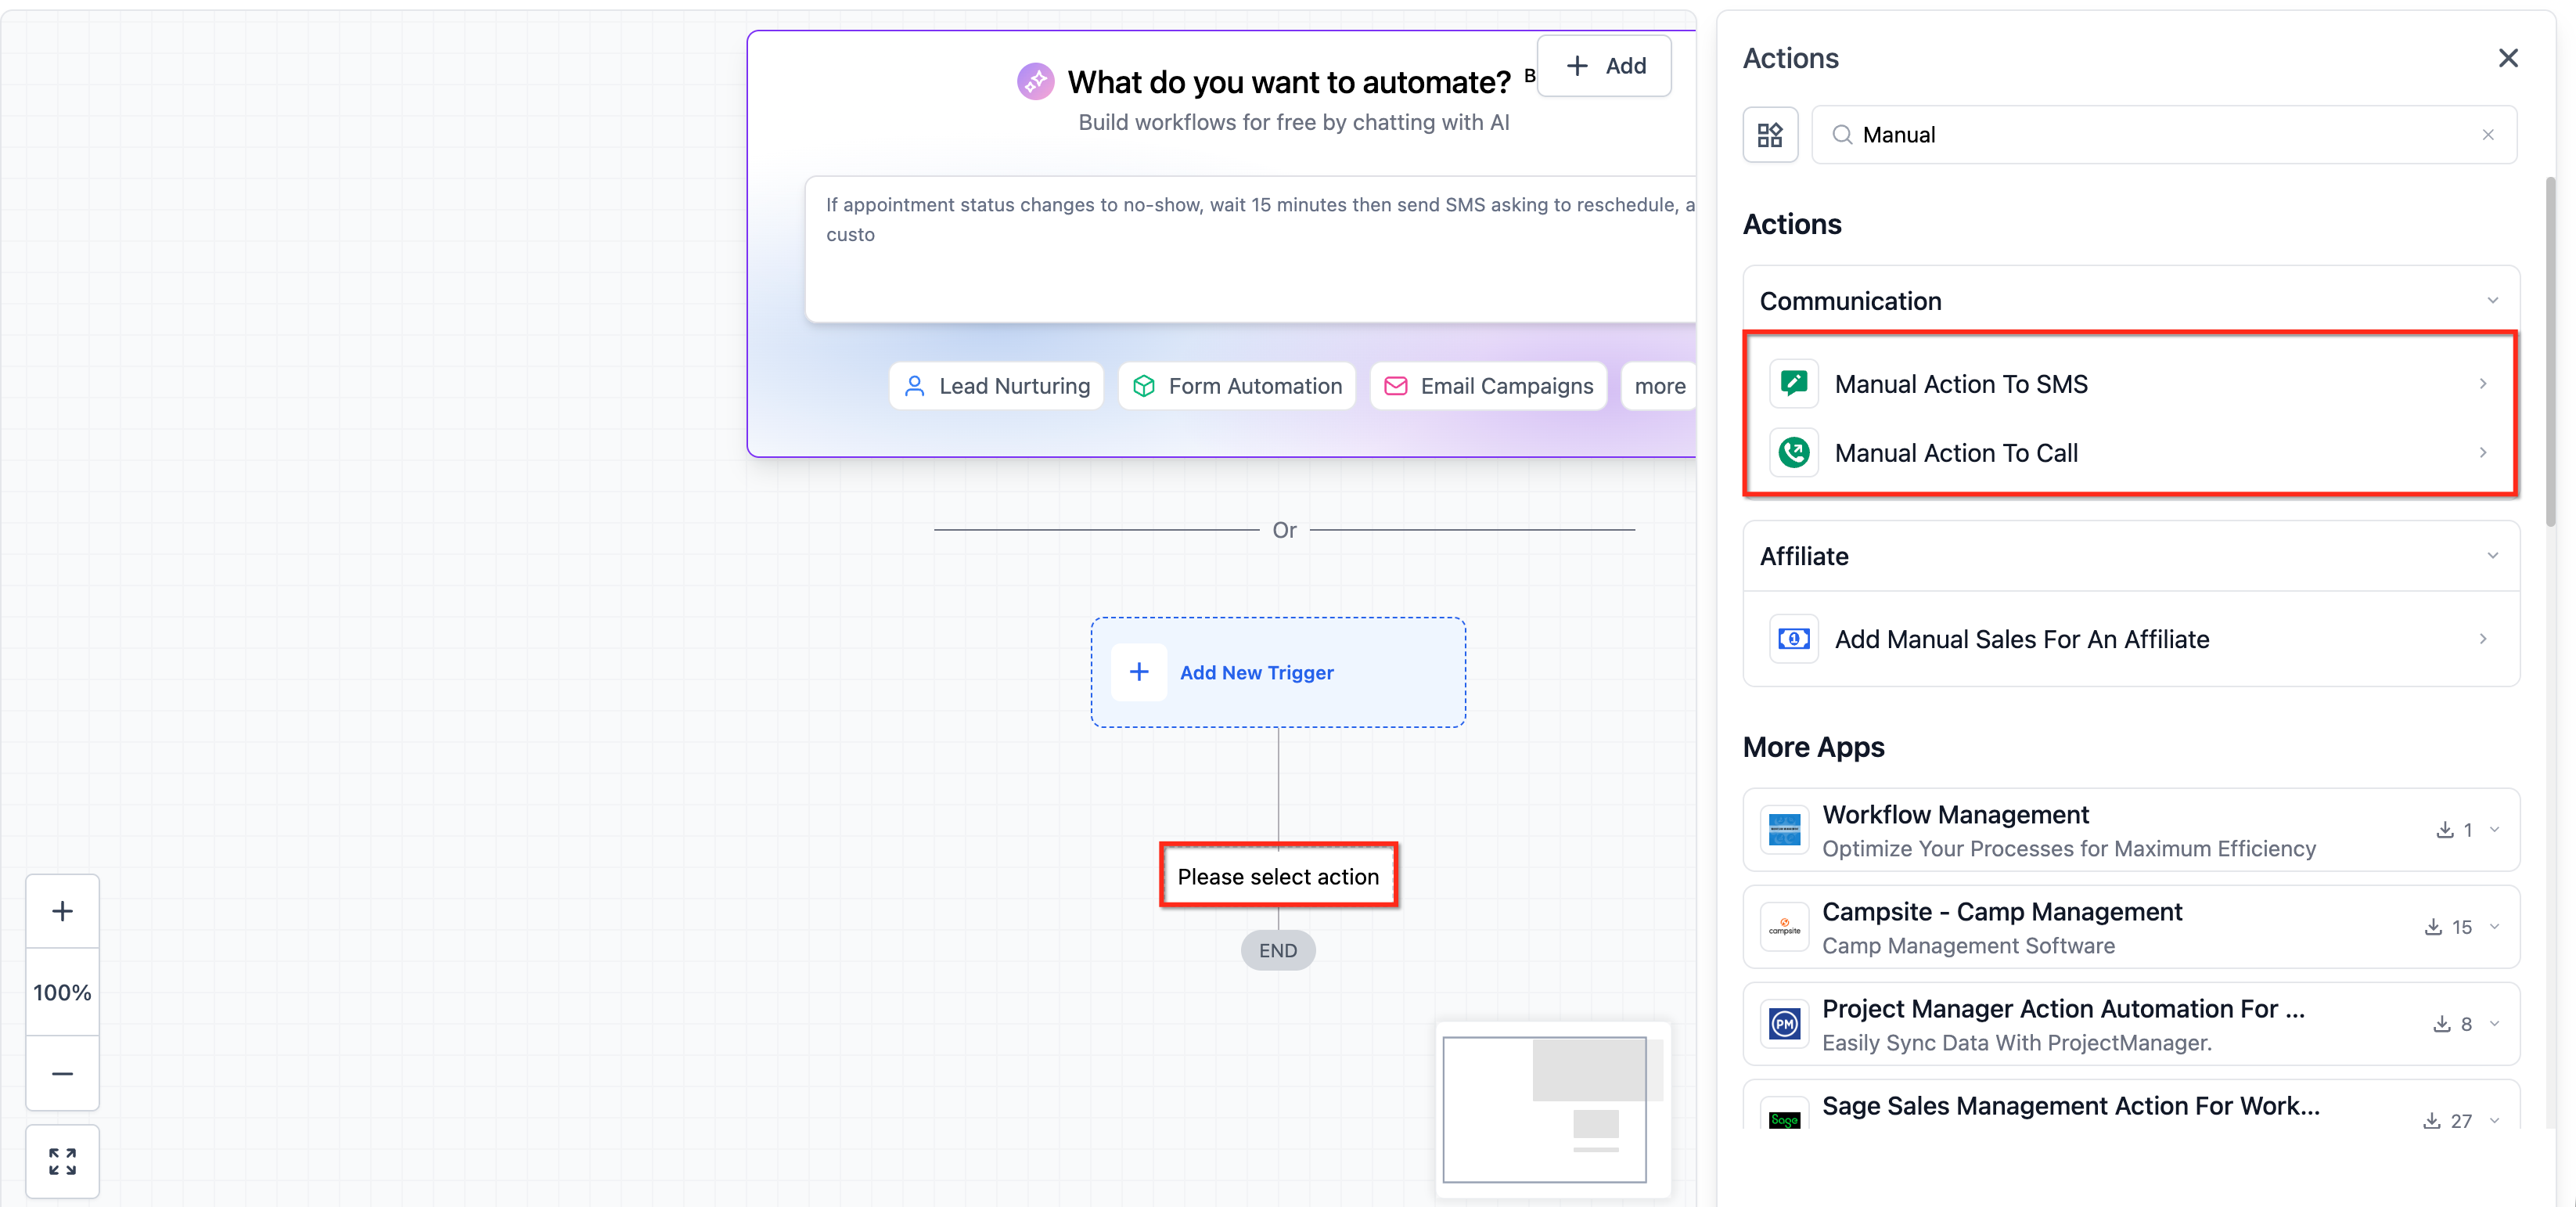
Task: Click the Manual Action To SMS icon
Action: pyautogui.click(x=1794, y=384)
